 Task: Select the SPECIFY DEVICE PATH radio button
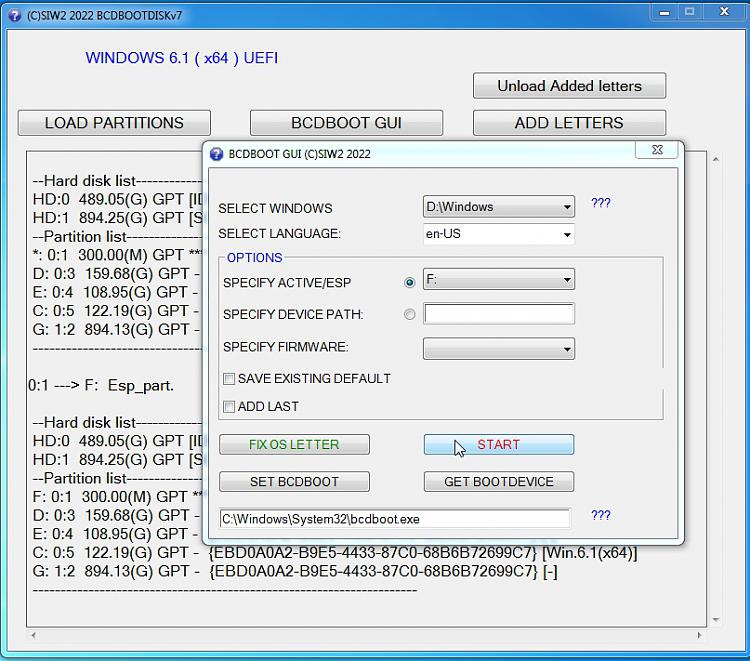pyautogui.click(x=409, y=314)
